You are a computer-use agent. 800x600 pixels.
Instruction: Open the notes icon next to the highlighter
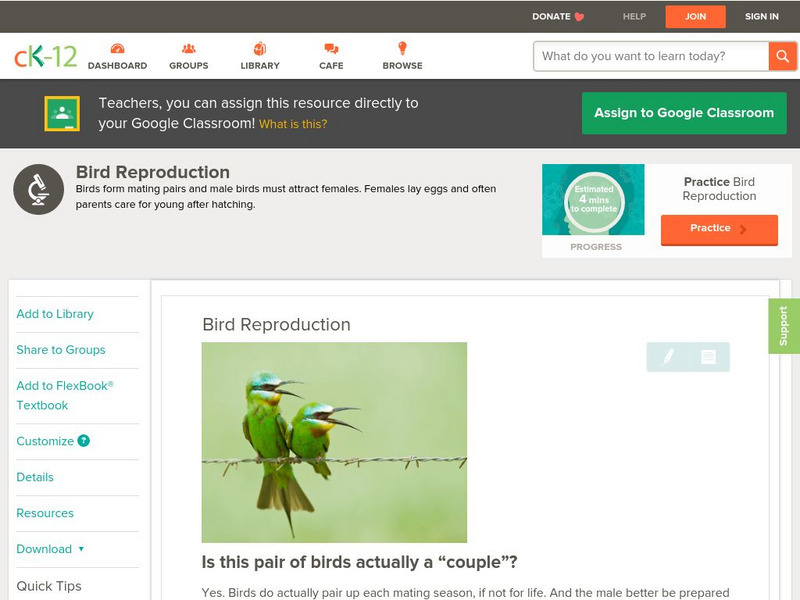pos(706,357)
